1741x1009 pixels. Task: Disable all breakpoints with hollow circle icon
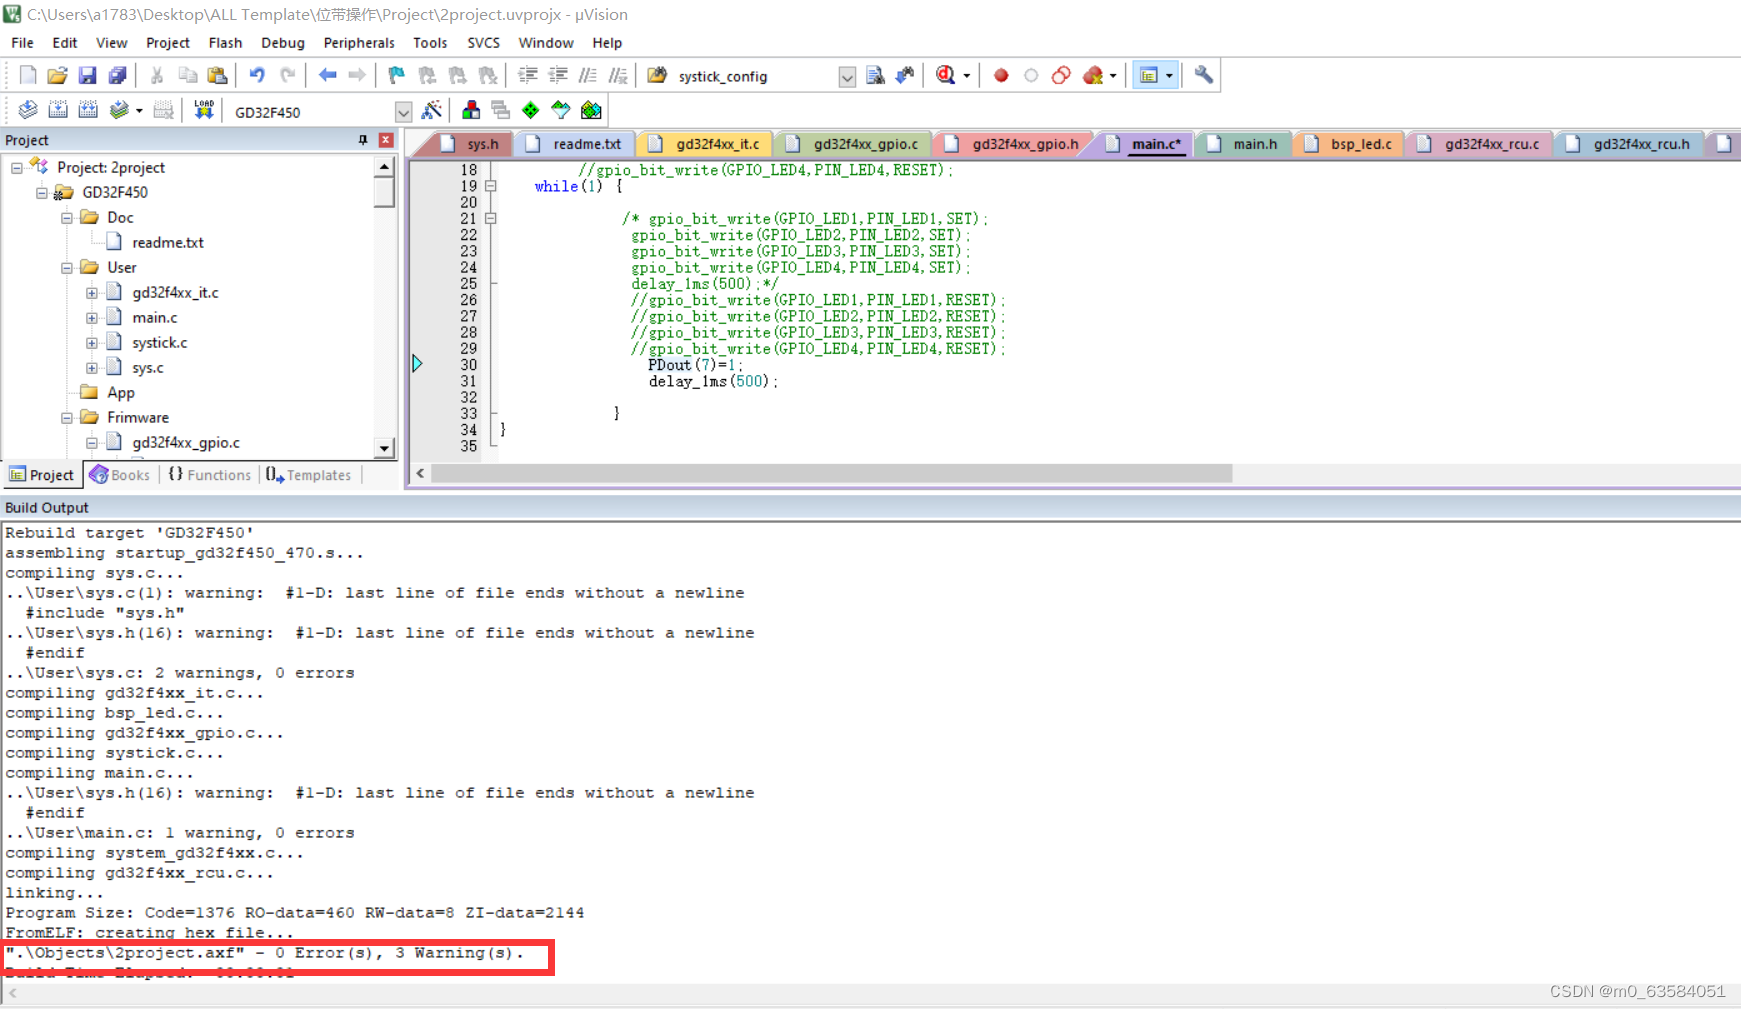coord(1031,75)
